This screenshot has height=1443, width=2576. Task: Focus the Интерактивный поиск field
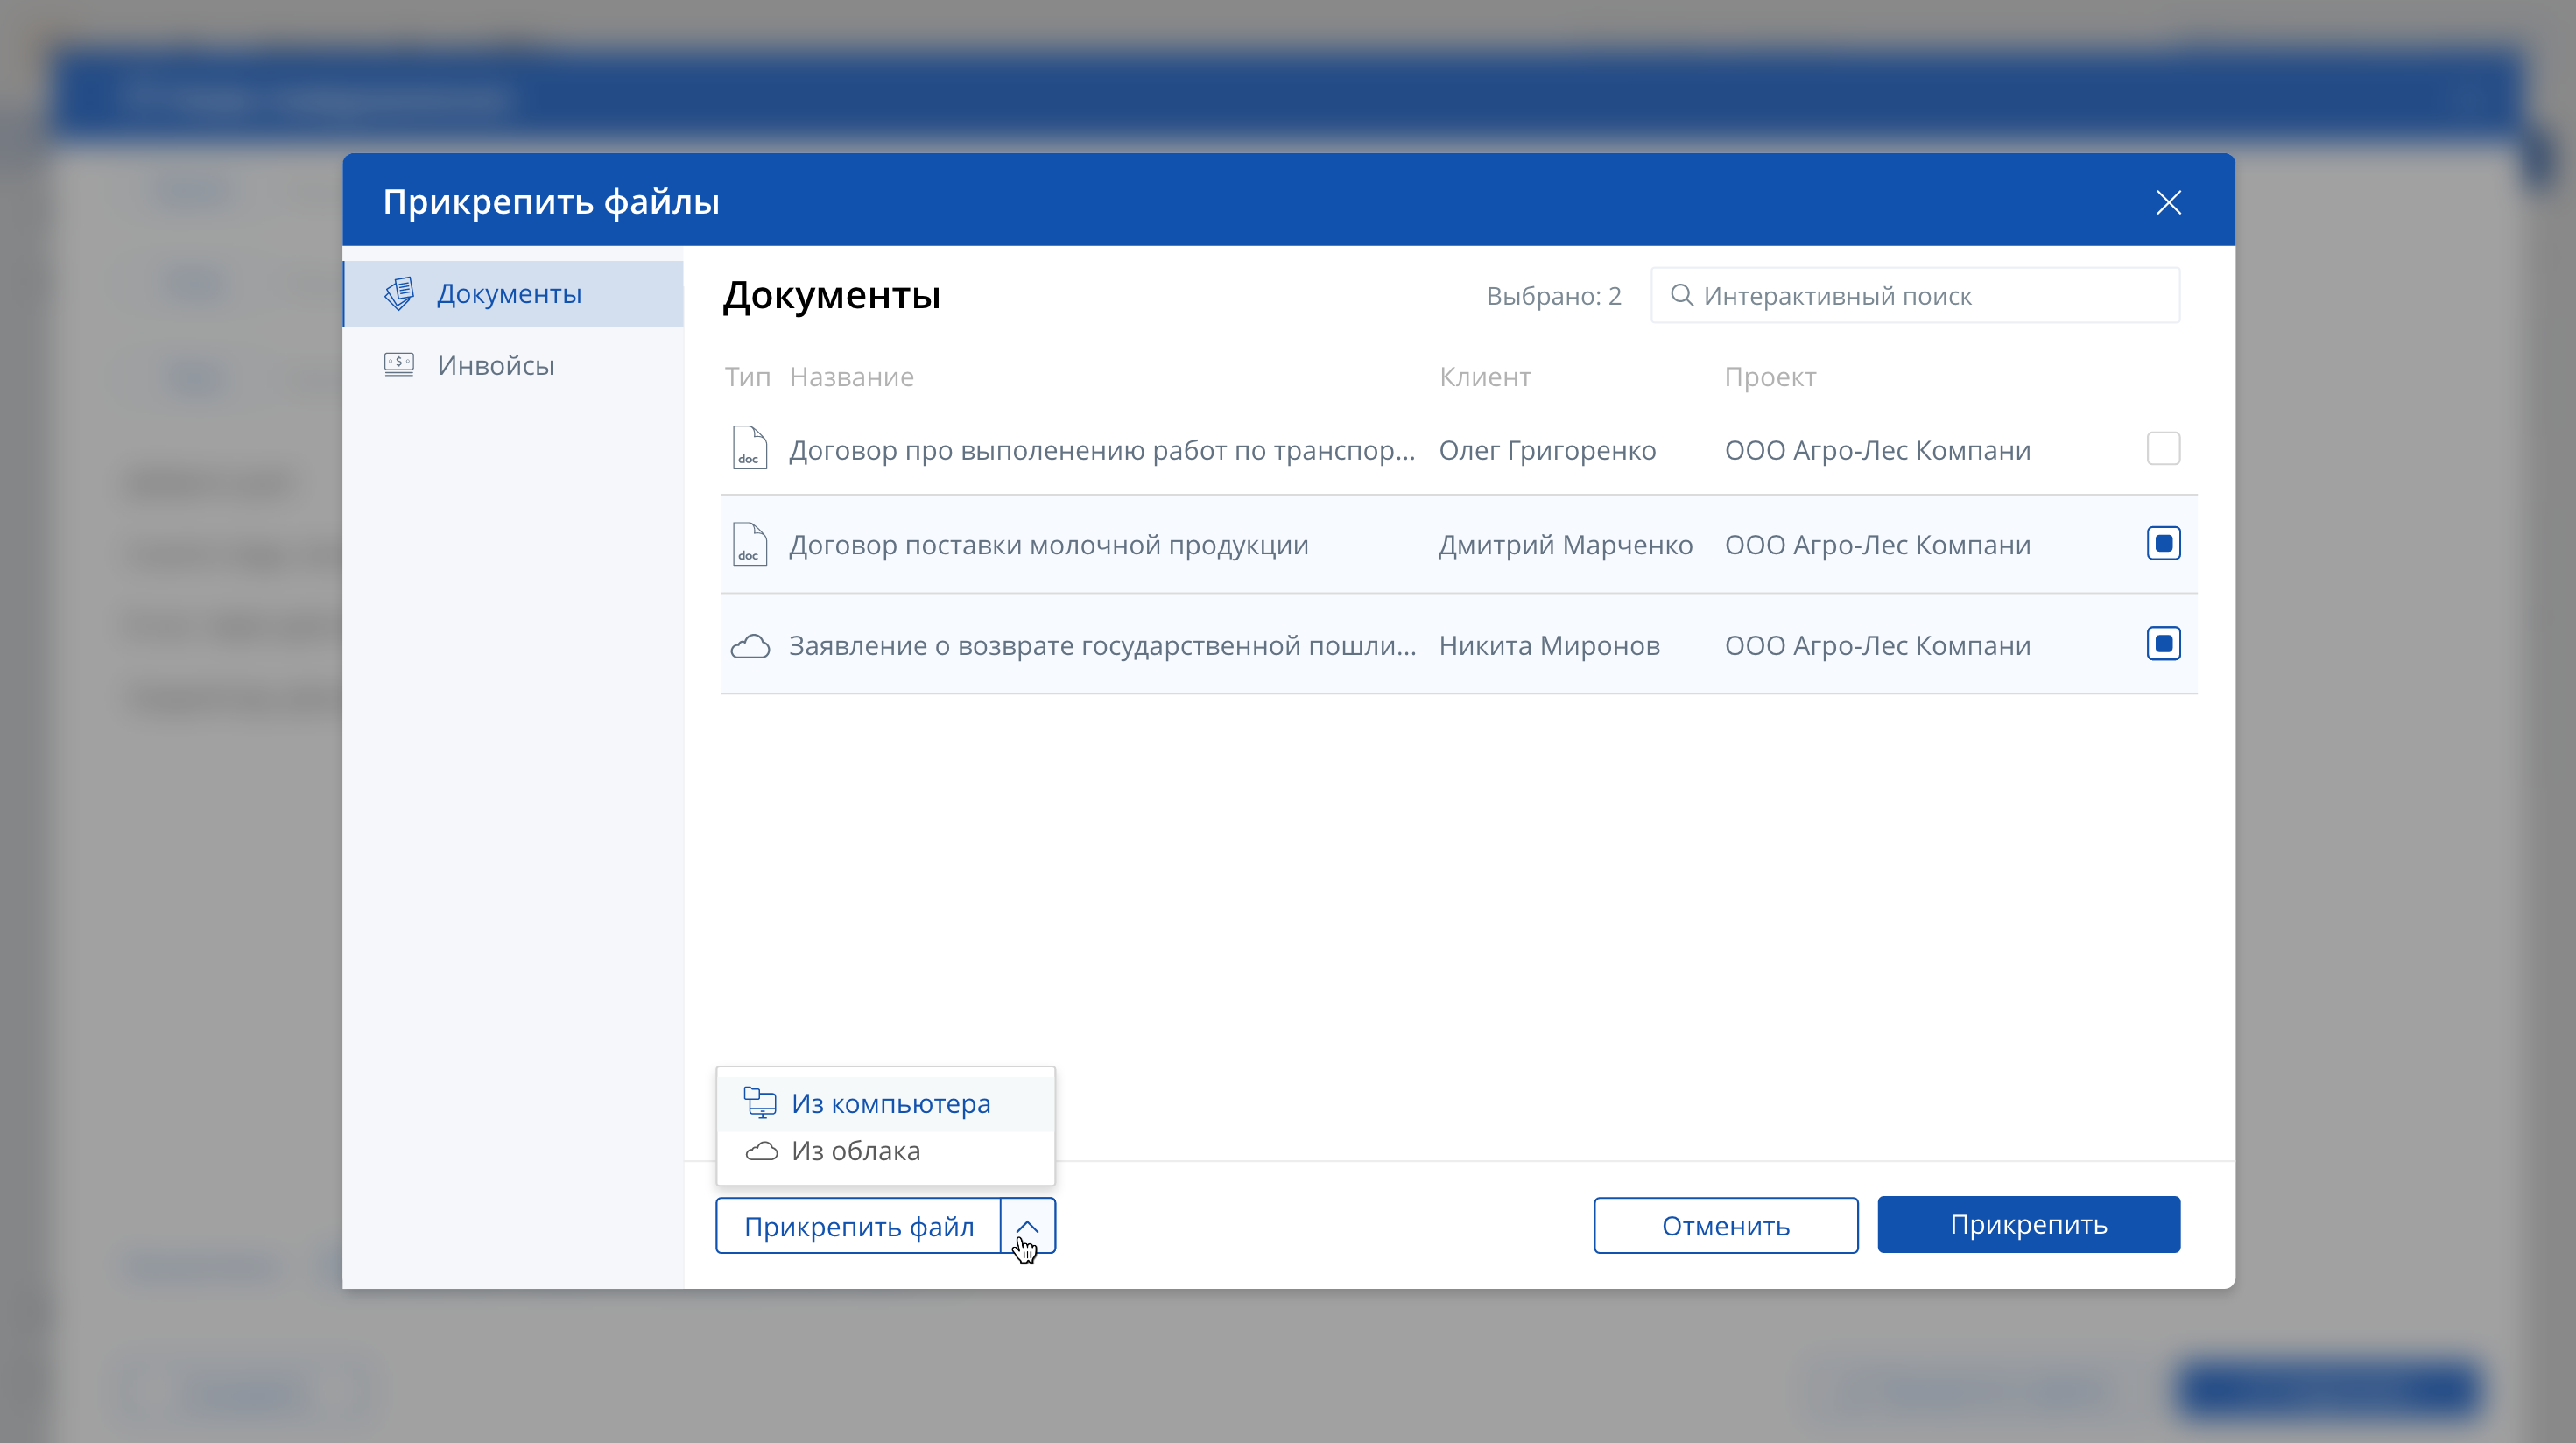1915,295
